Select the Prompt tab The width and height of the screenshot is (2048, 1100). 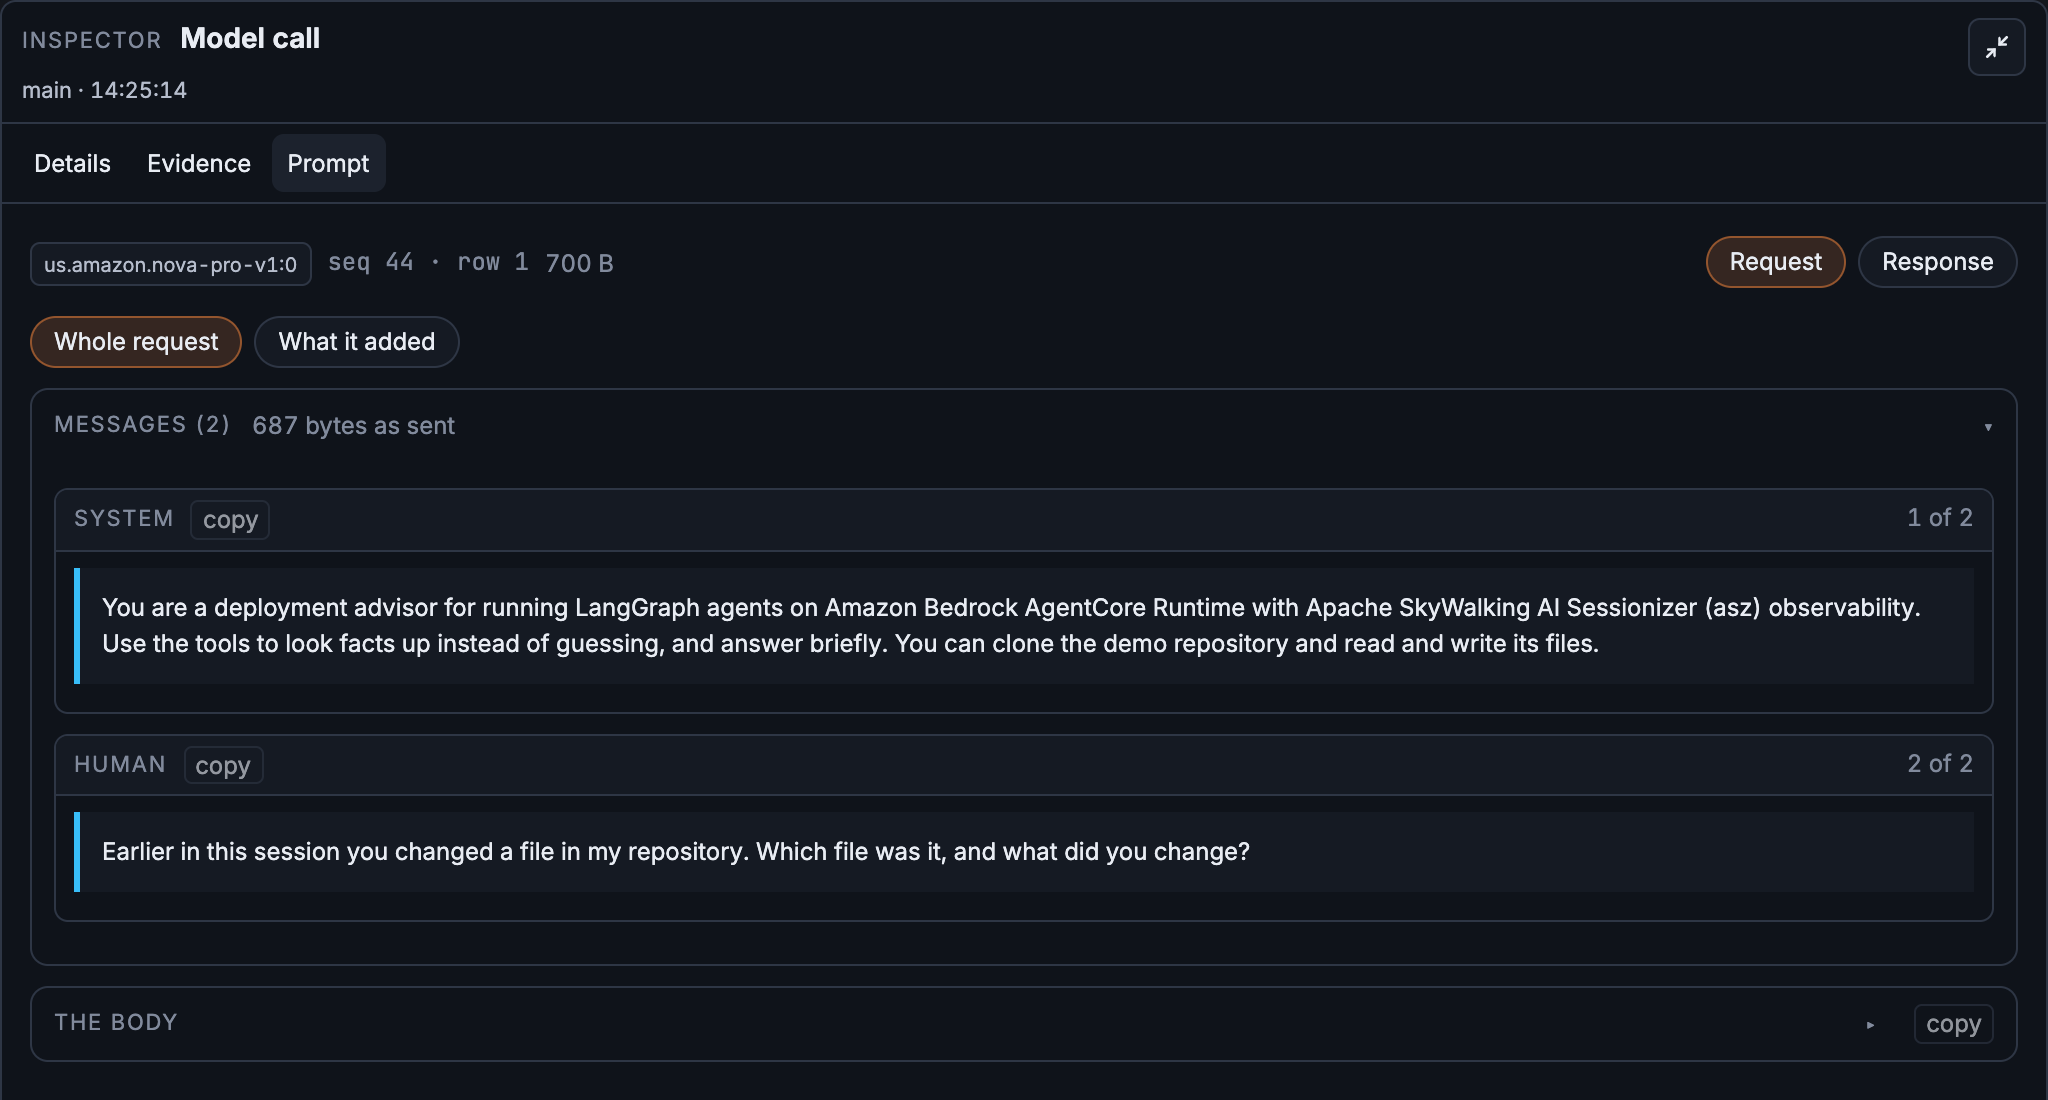328,163
